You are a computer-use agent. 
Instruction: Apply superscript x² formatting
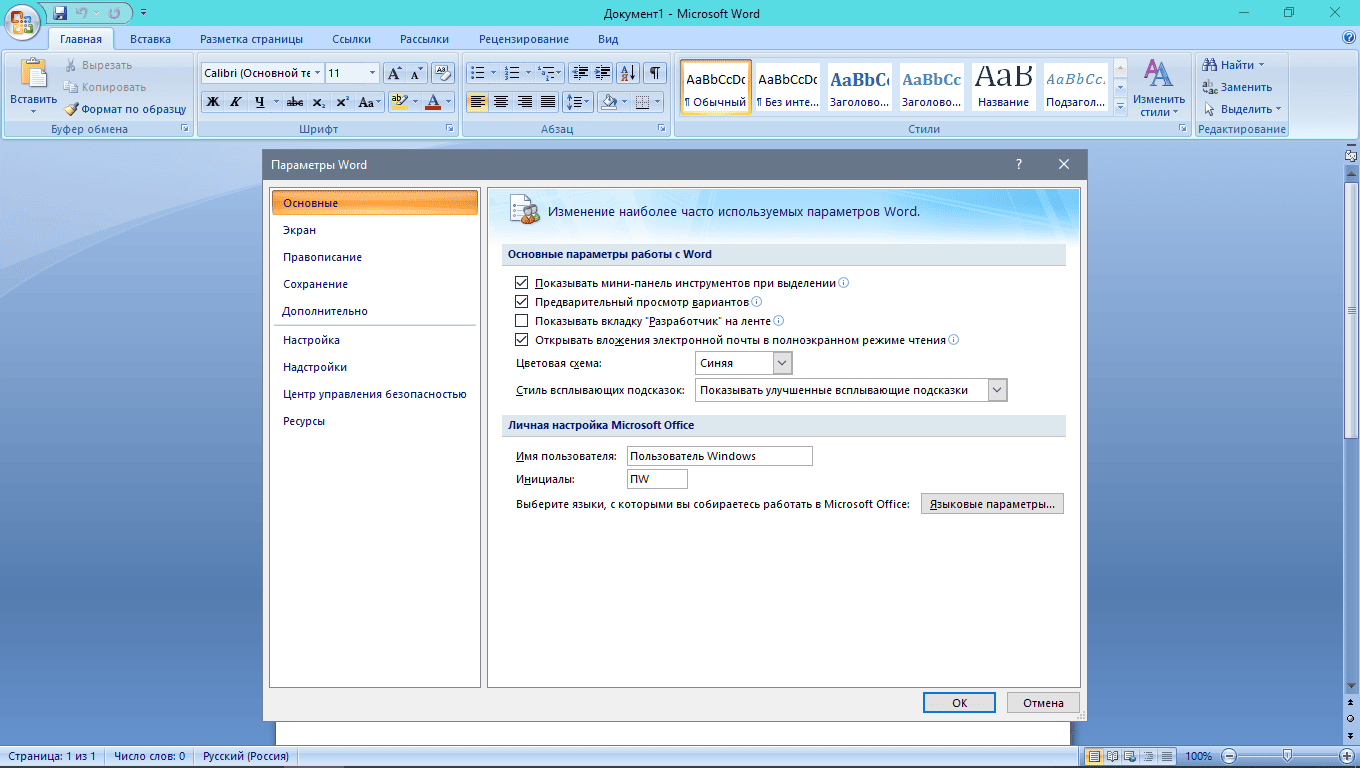tap(342, 102)
